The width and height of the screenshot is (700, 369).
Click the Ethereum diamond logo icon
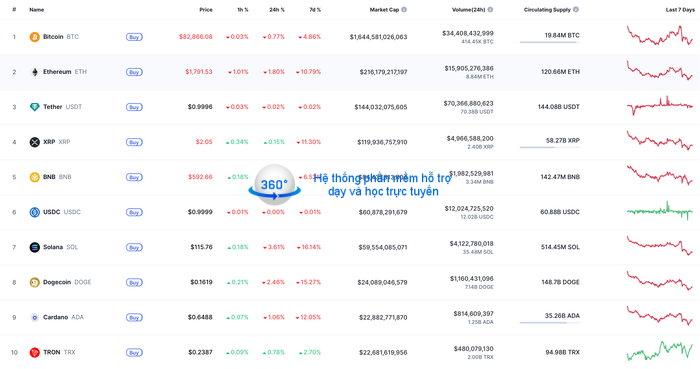[x=34, y=72]
